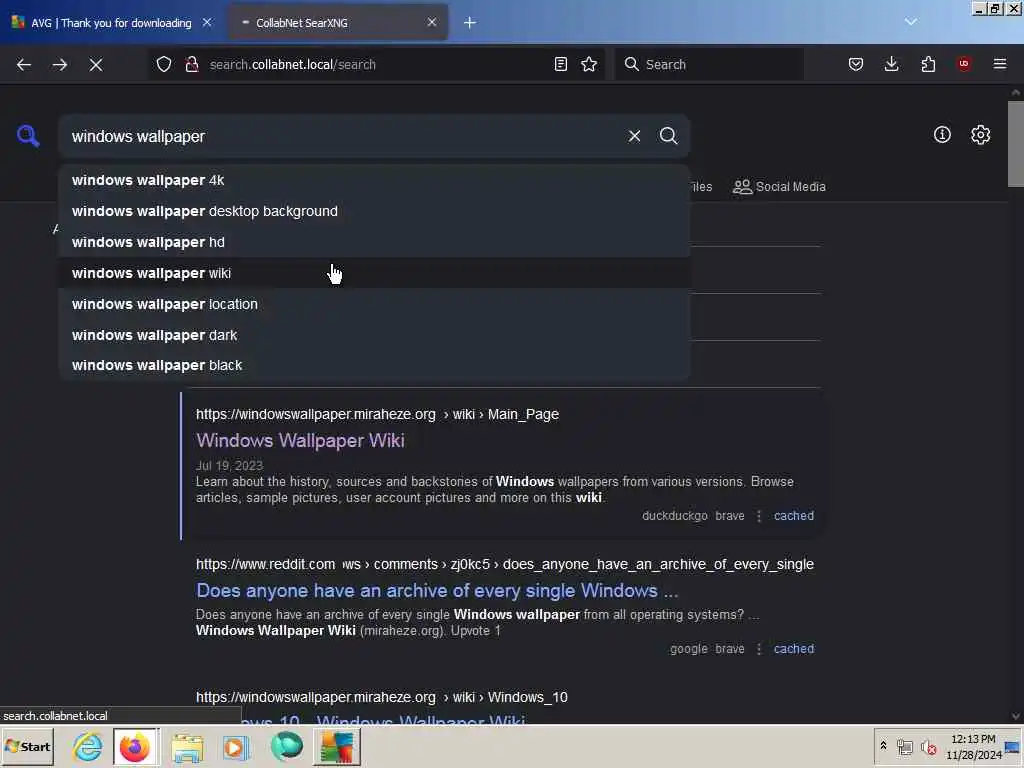
Task: Switch to CollabNet SearXNG tab
Action: coord(338,23)
